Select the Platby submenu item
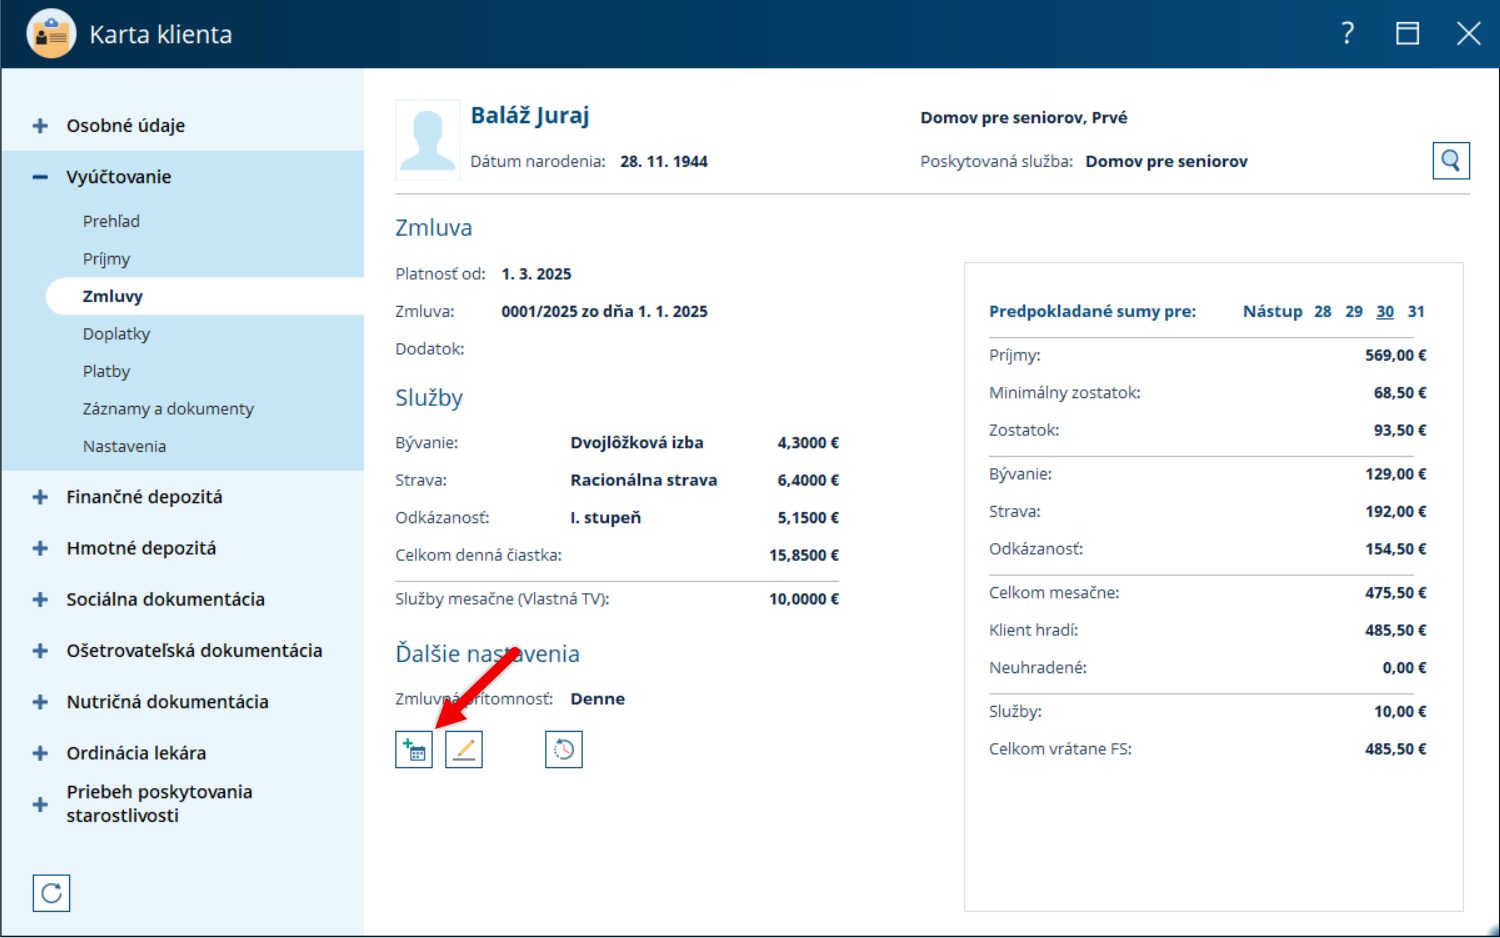 (x=106, y=371)
